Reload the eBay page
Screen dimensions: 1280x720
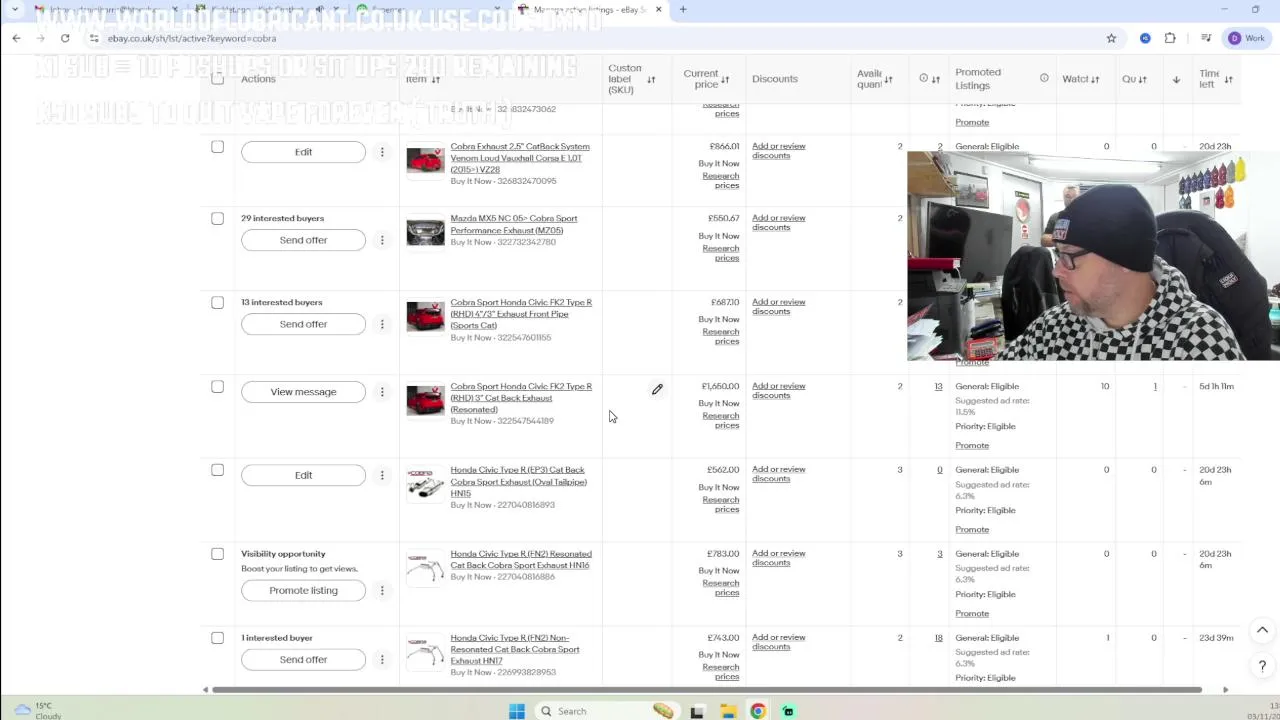point(65,38)
